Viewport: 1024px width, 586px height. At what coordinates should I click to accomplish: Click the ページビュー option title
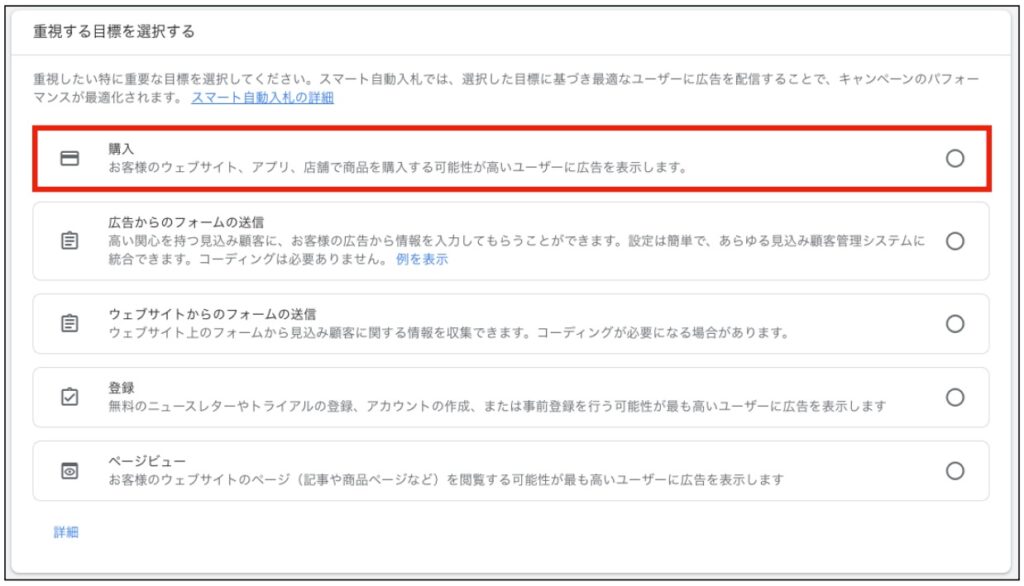pos(145,461)
